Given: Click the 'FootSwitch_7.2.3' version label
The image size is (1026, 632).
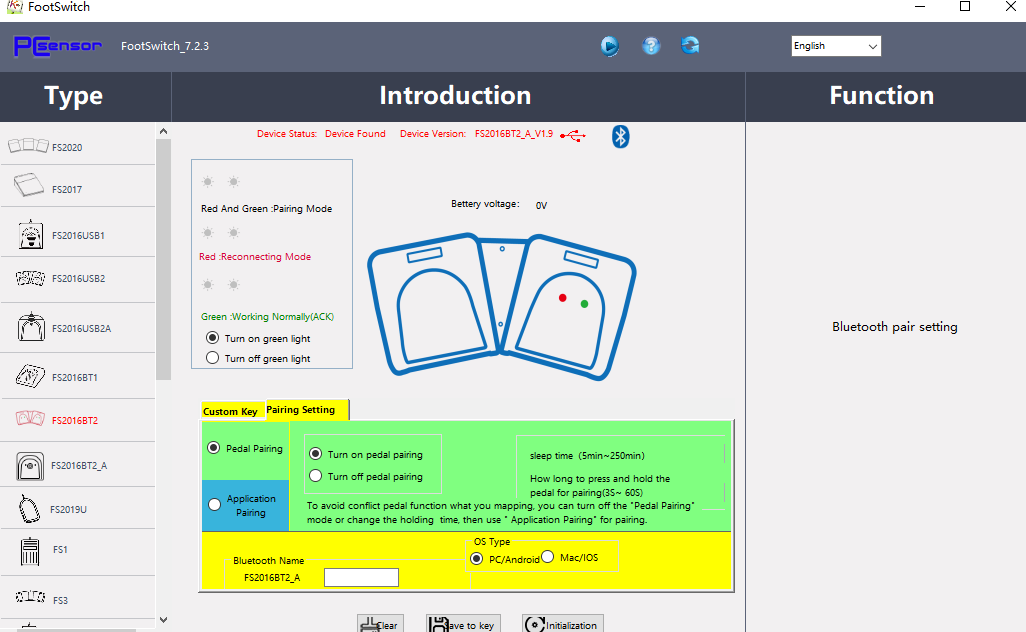Looking at the screenshot, I should coord(165,46).
